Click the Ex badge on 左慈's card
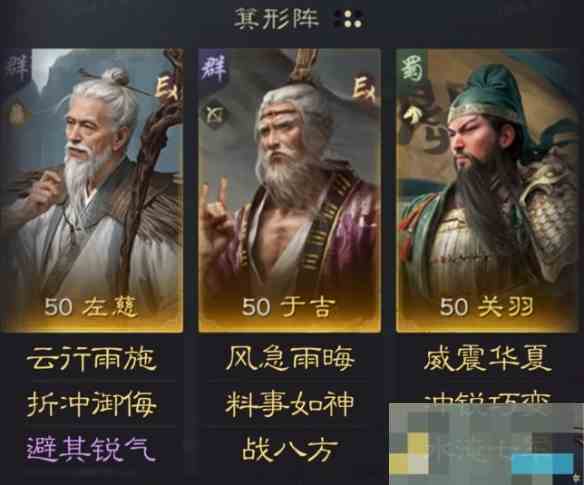This screenshot has height=485, width=584. 168,89
